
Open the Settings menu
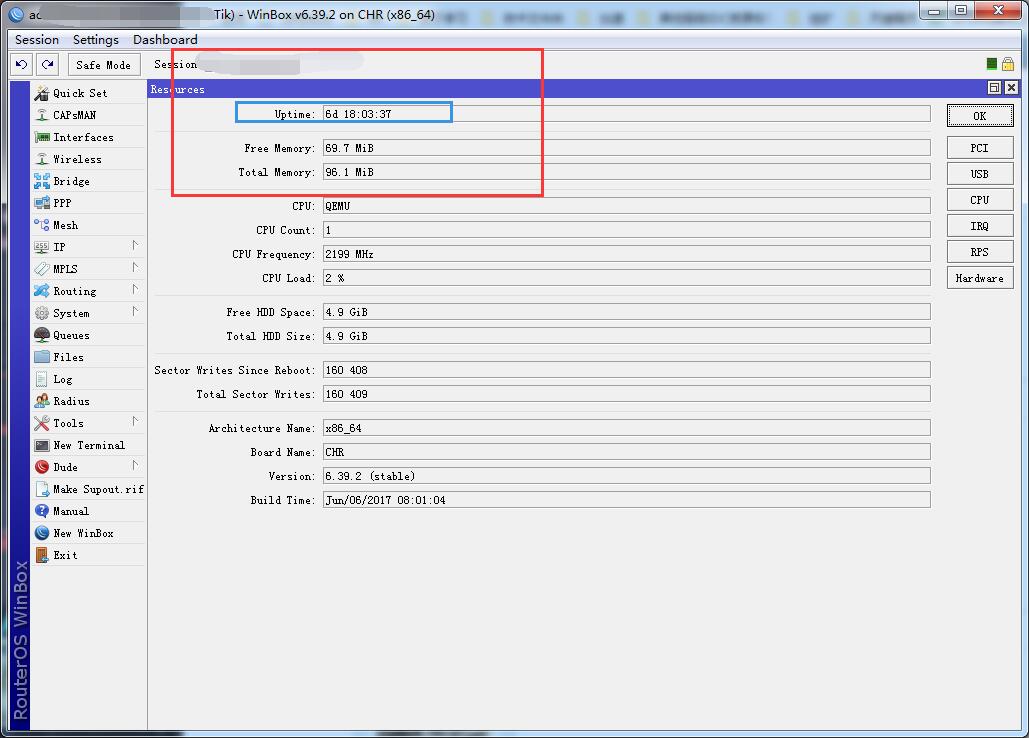click(96, 40)
